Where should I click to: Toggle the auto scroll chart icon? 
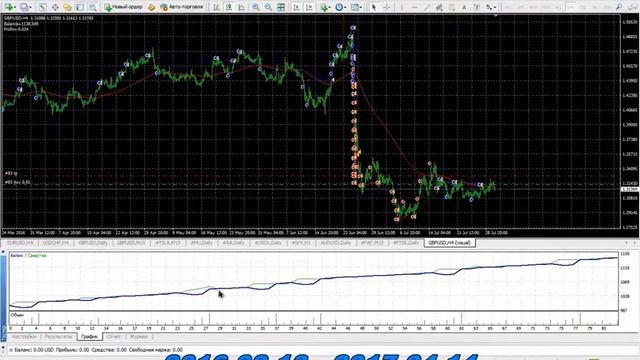pos(296,7)
